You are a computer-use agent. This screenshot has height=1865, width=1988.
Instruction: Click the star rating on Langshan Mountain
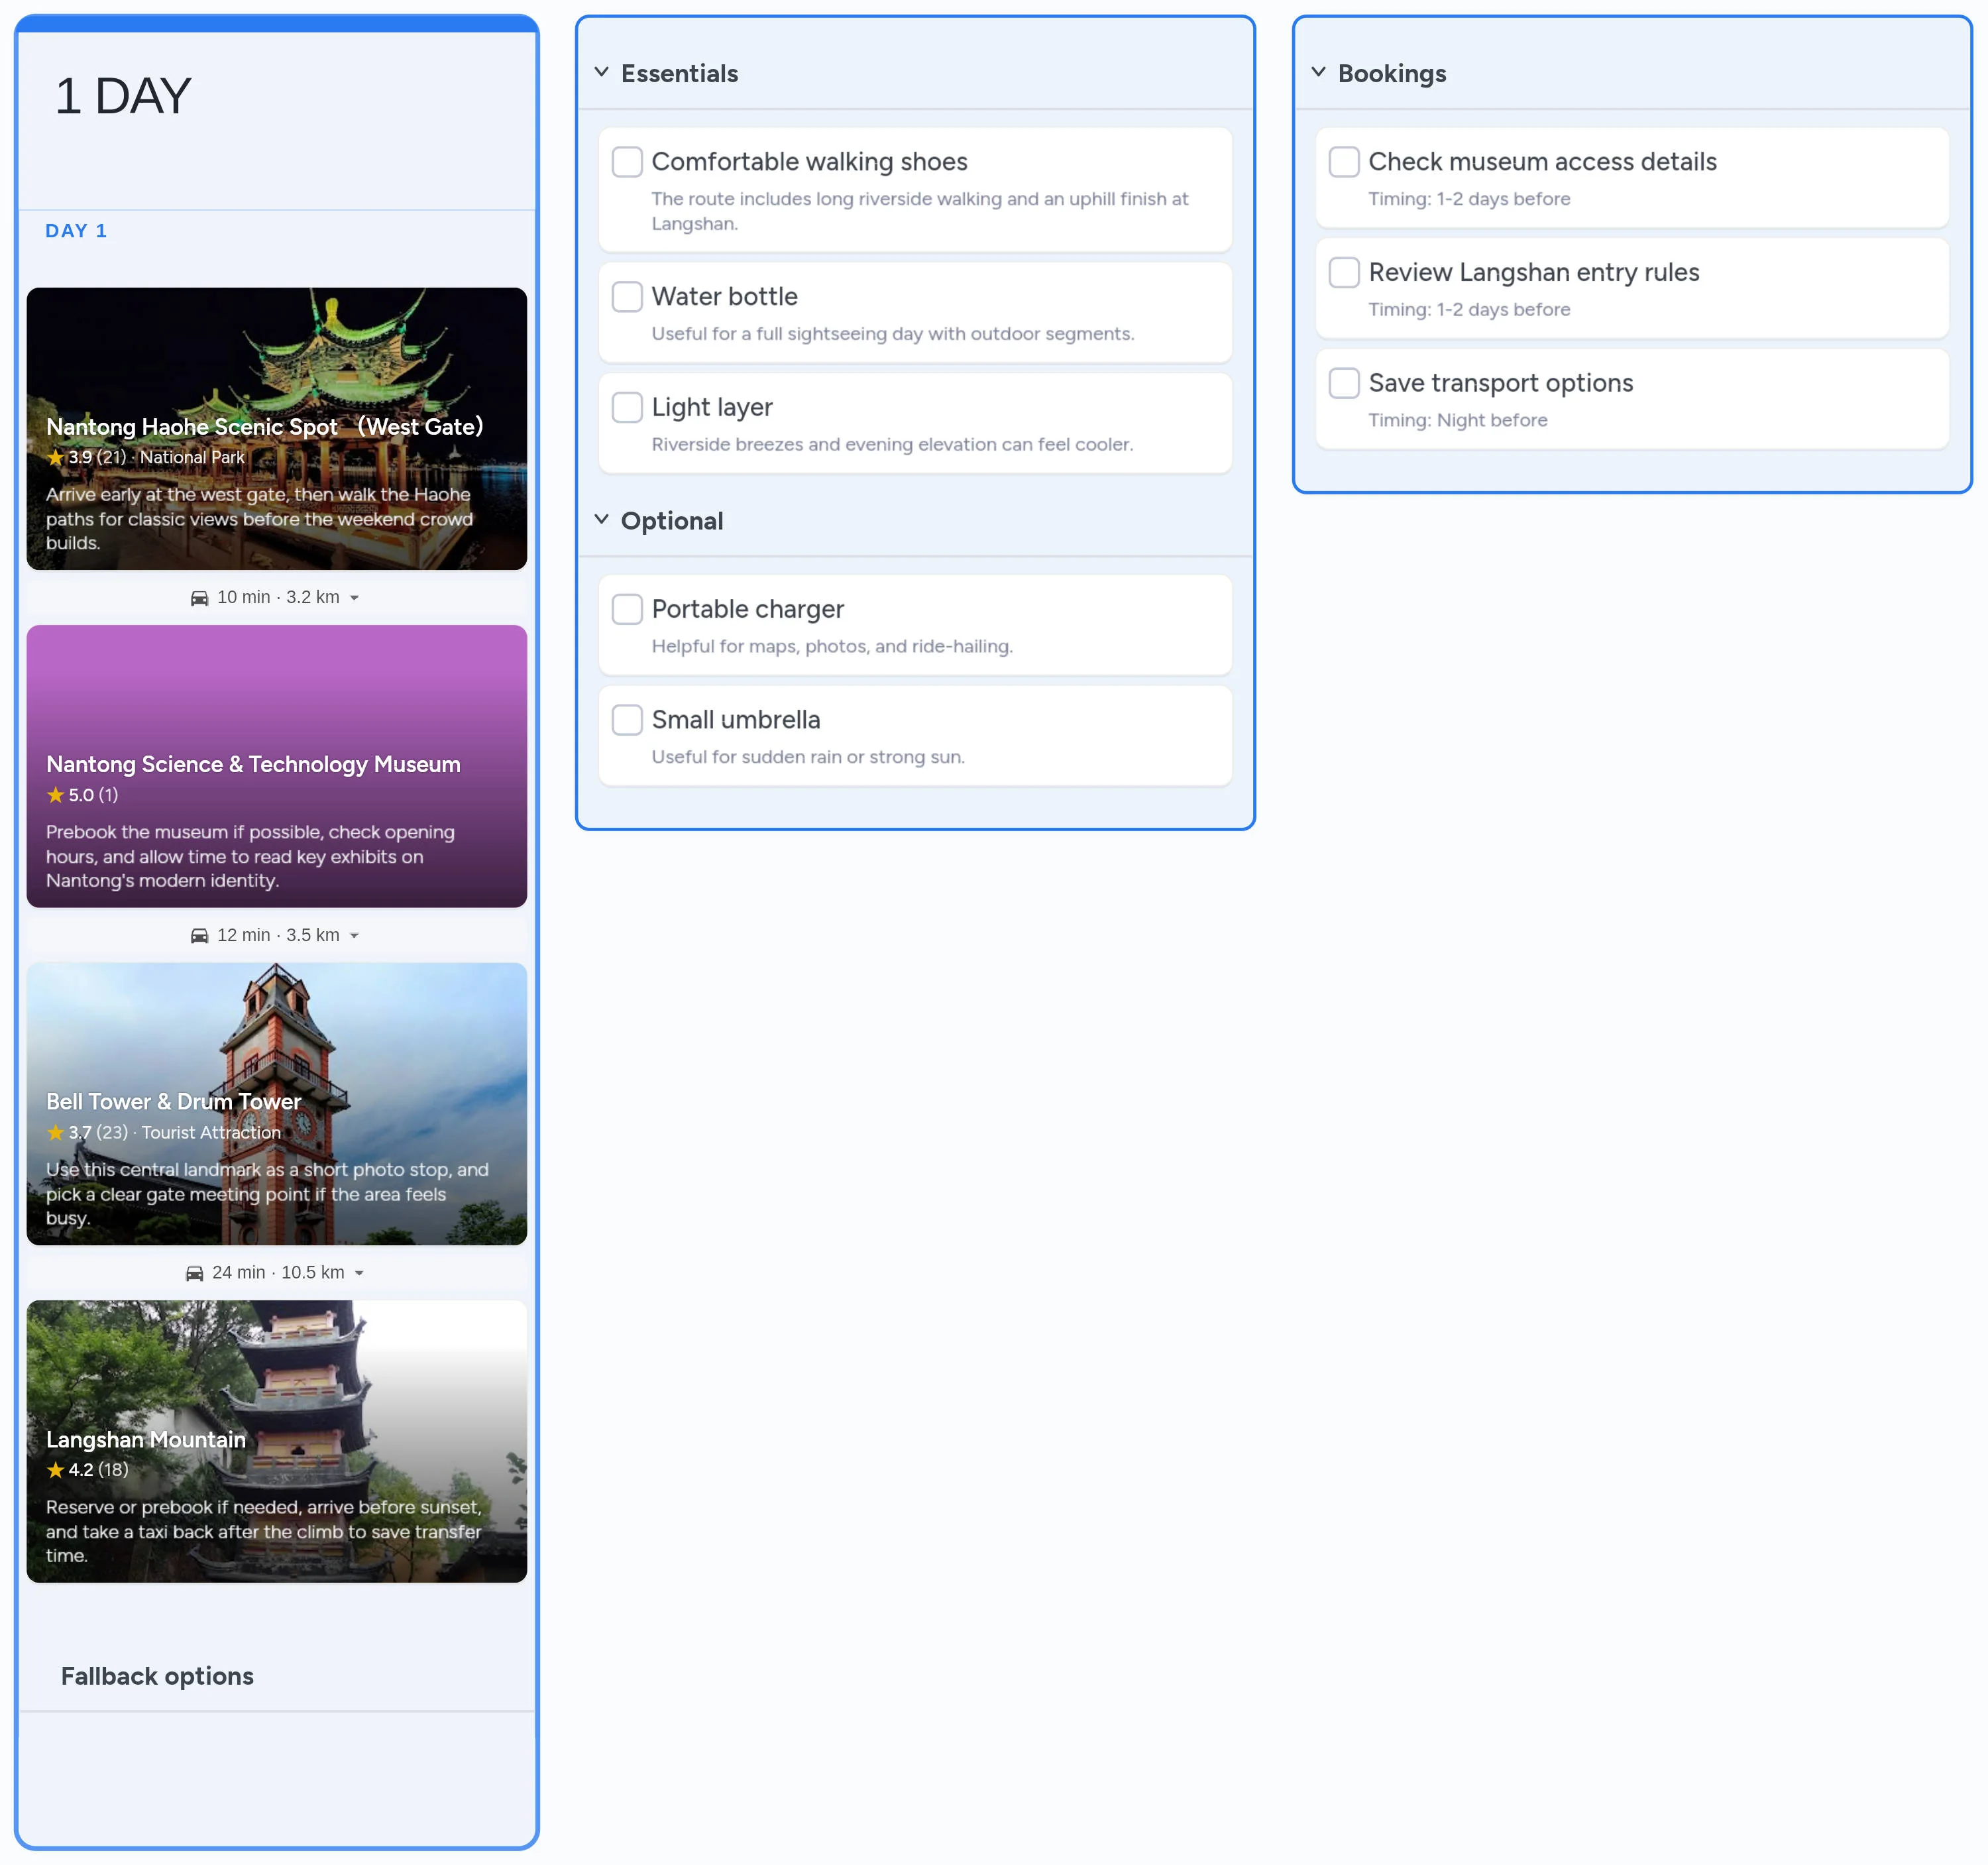pyautogui.click(x=56, y=1470)
